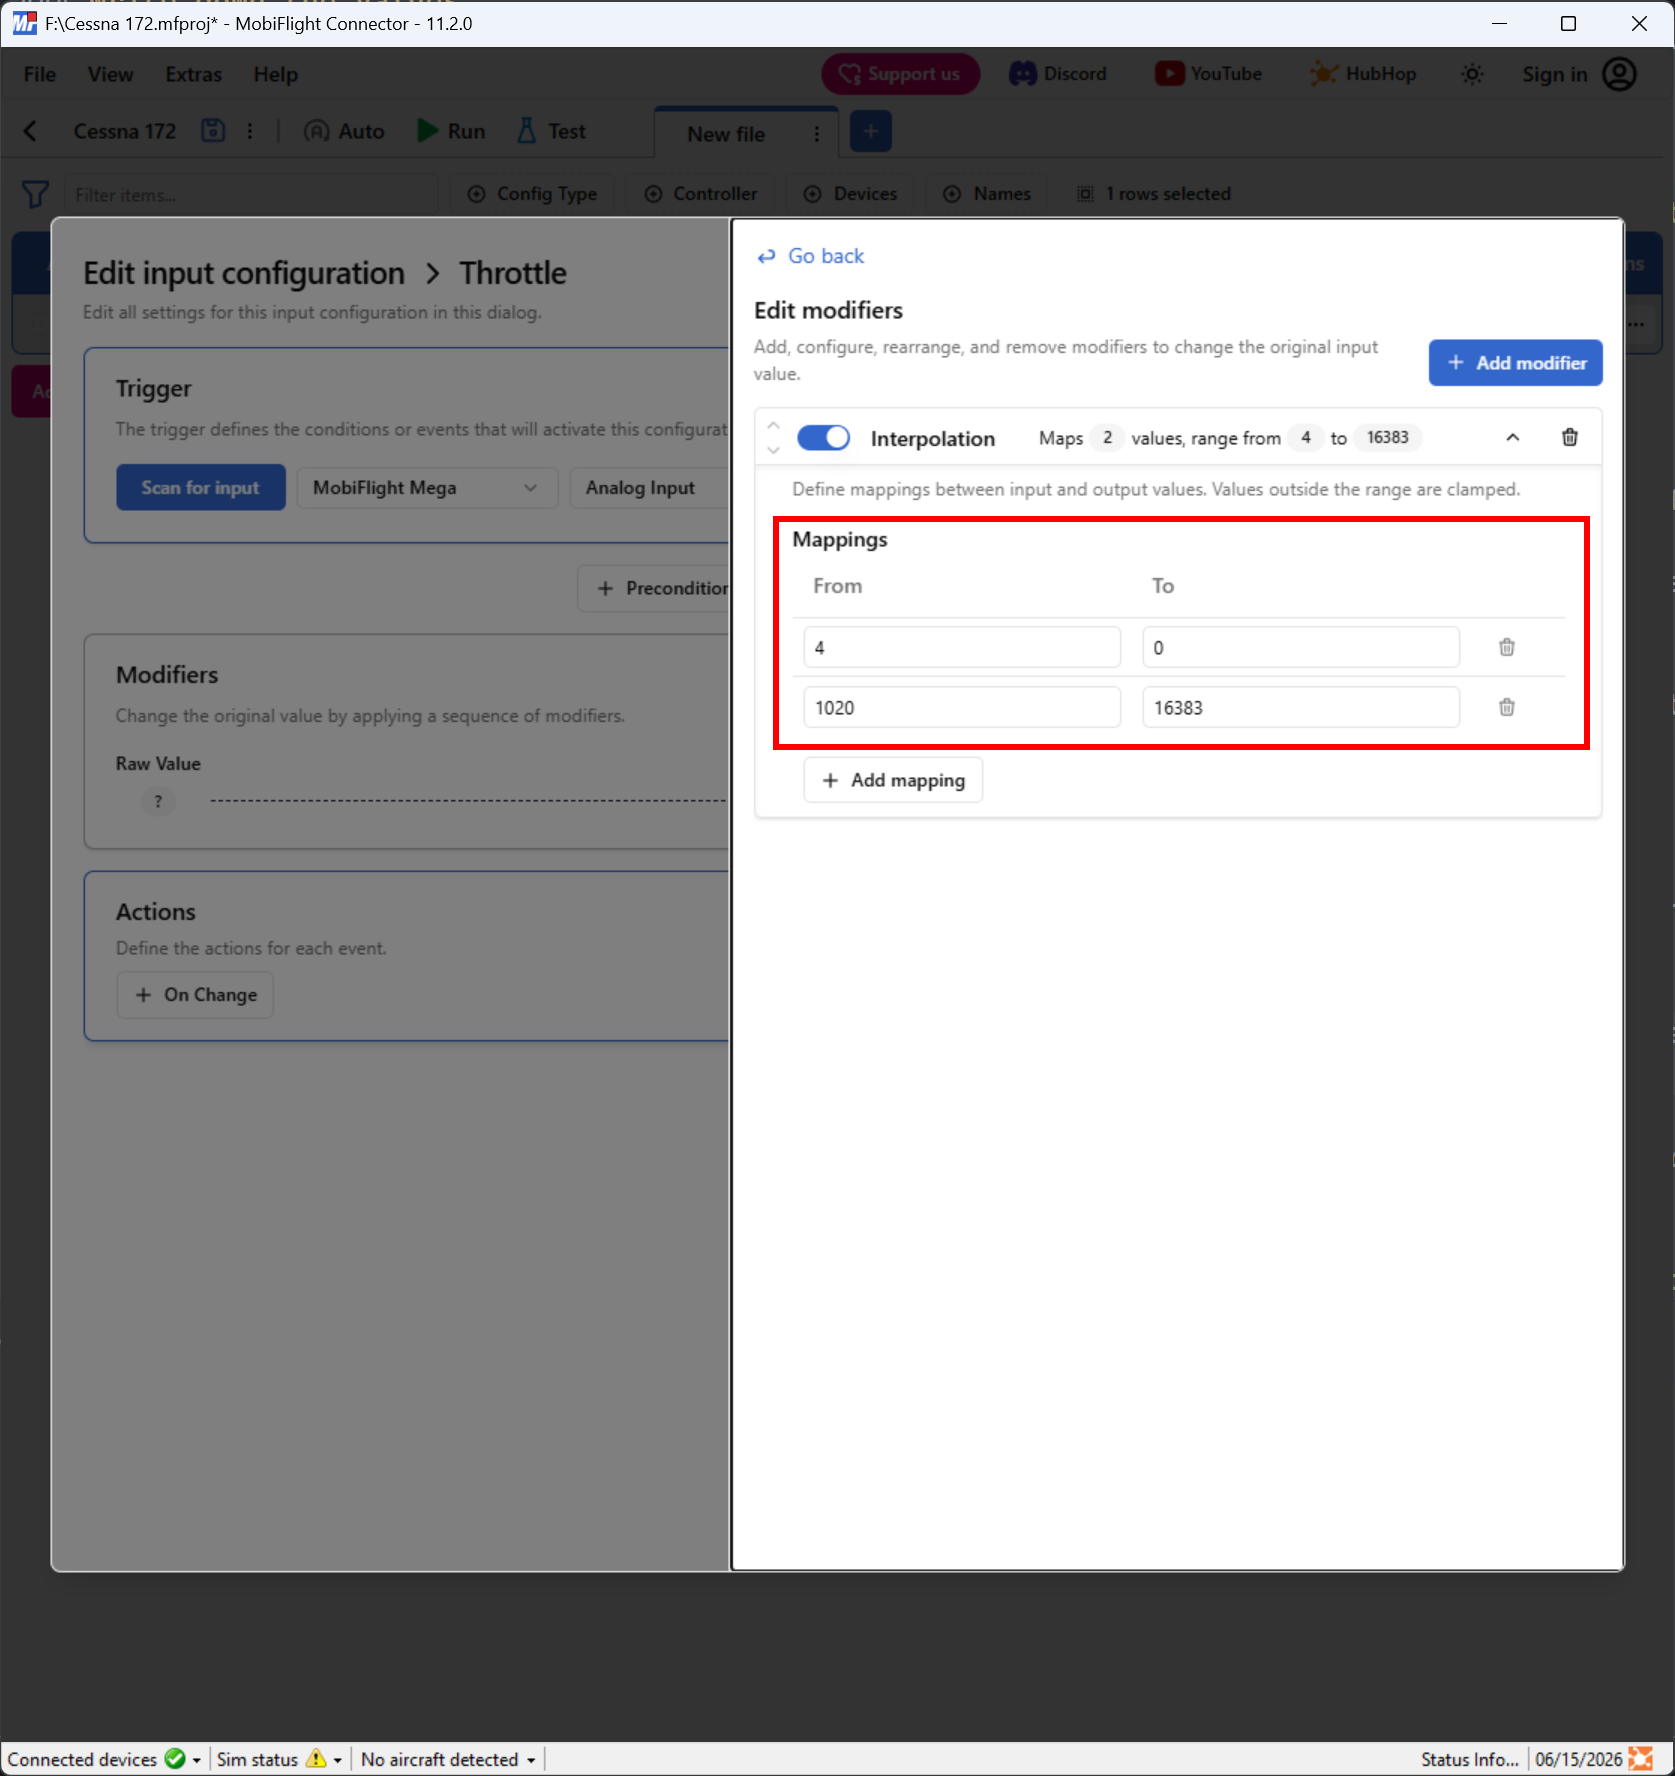Image resolution: width=1675 pixels, height=1776 pixels.
Task: Open the Names filter
Action: (987, 194)
